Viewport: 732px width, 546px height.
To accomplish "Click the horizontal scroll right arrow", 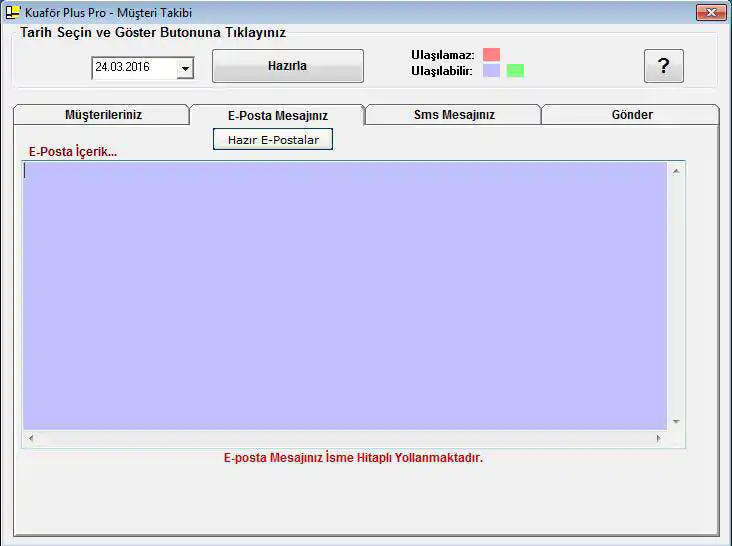I will tap(658, 439).
